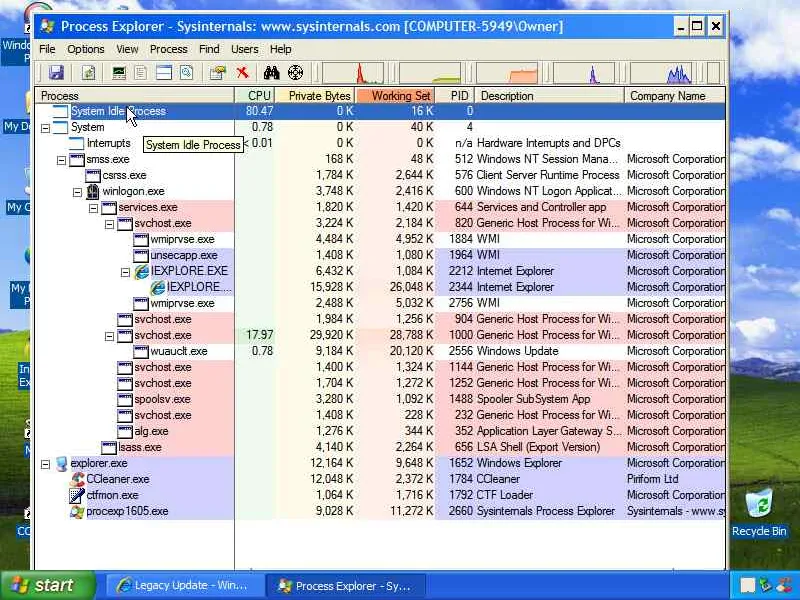Viewport: 800px width, 600px height.
Task: Sort by Company Name column header
Action: (674, 96)
